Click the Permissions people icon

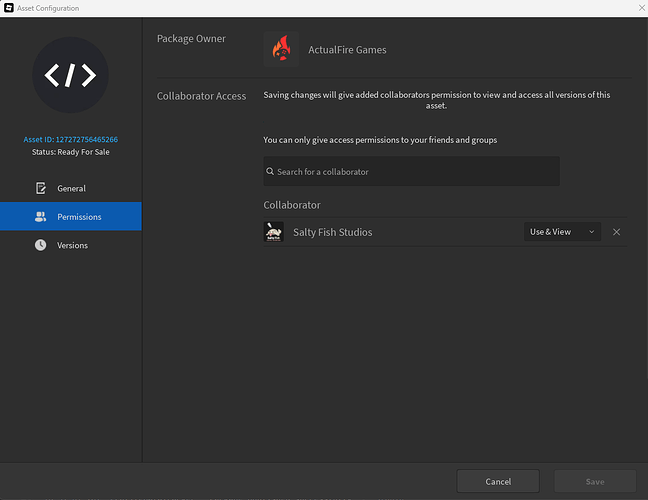pos(41,216)
